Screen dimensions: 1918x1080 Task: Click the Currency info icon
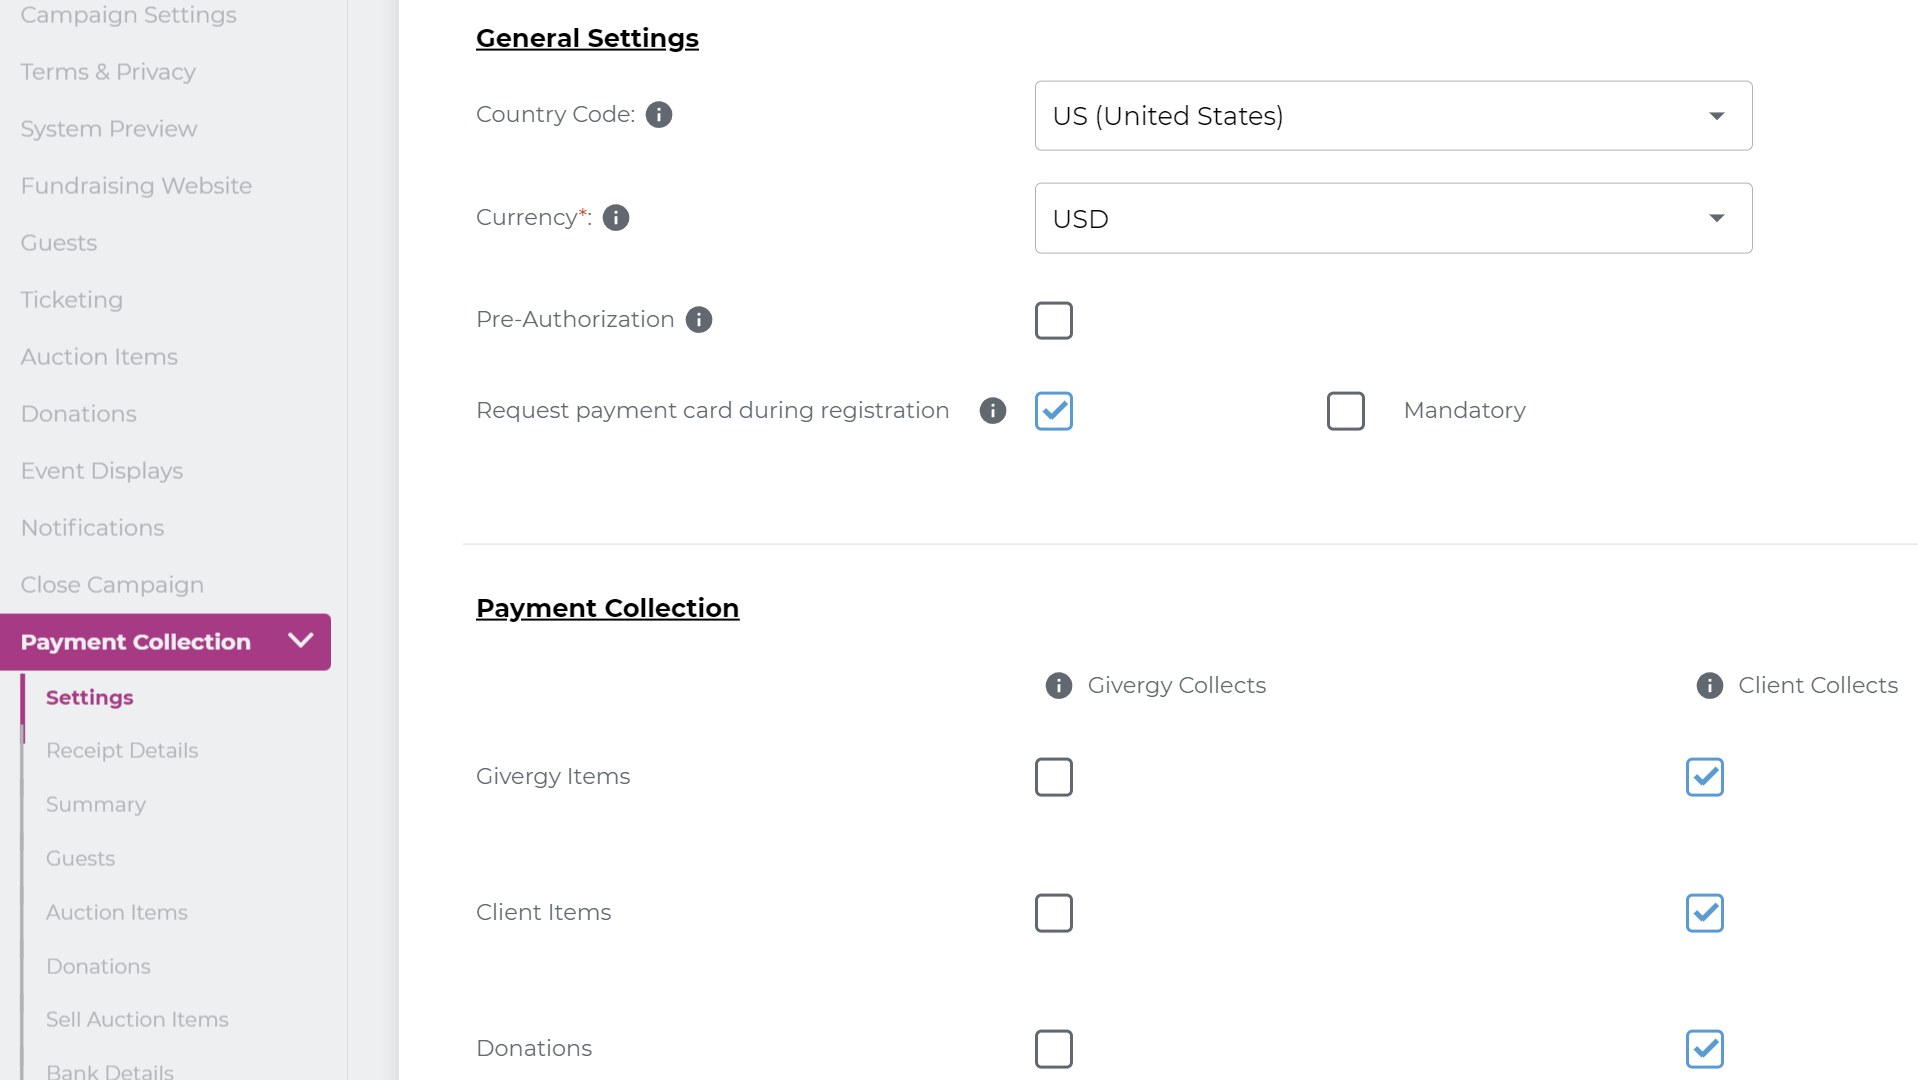[615, 217]
